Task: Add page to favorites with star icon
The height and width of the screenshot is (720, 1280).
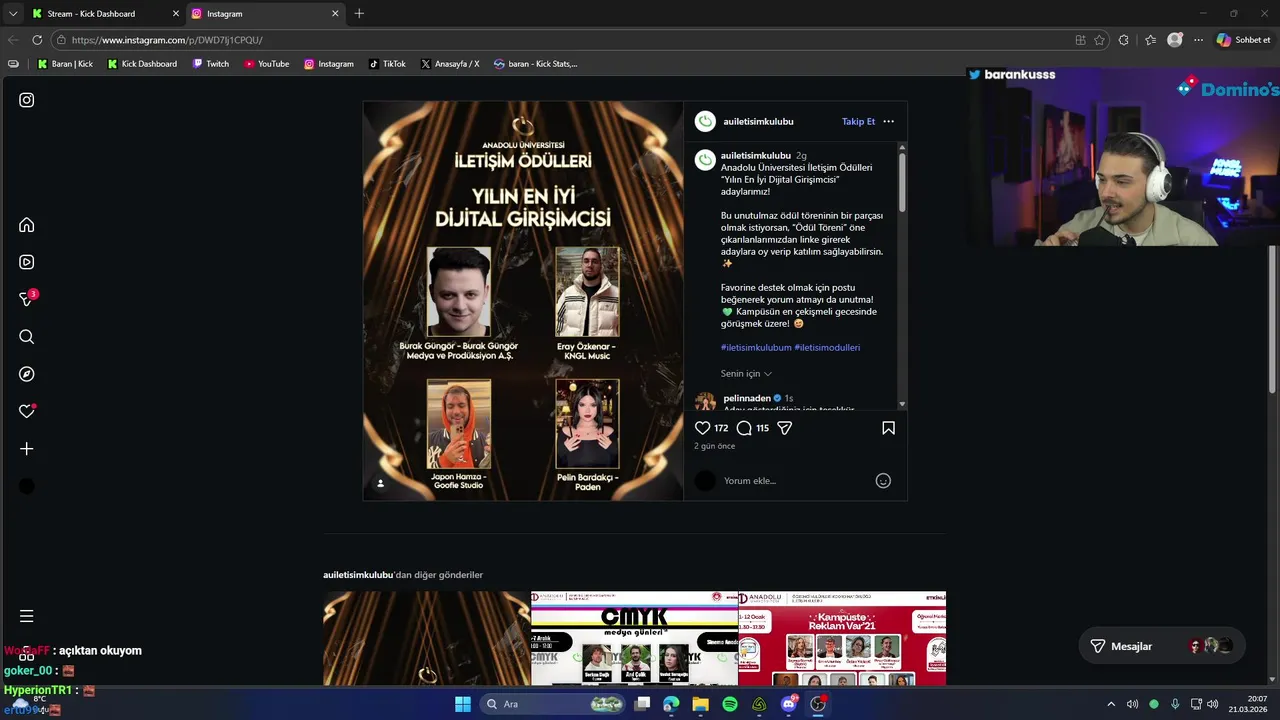Action: (x=1099, y=40)
